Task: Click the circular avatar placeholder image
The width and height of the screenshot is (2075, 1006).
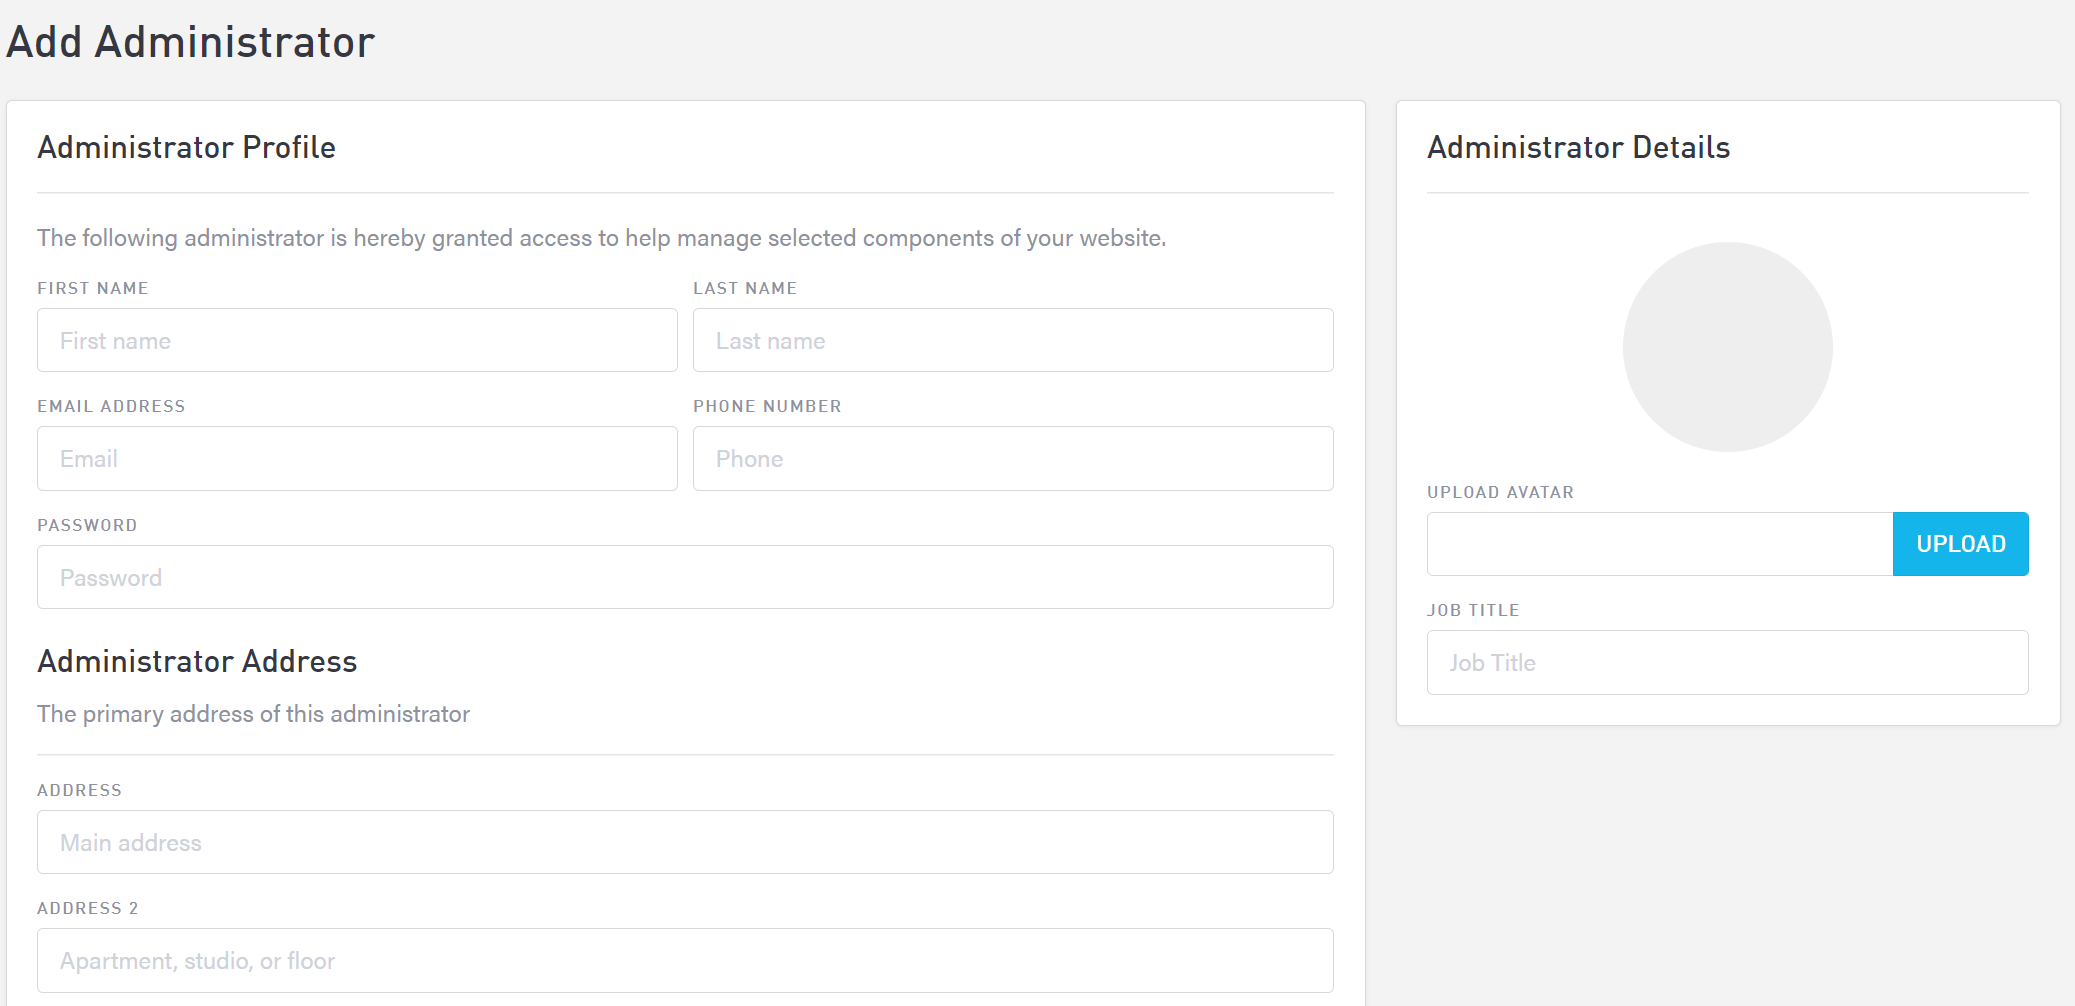Action: pos(1727,347)
